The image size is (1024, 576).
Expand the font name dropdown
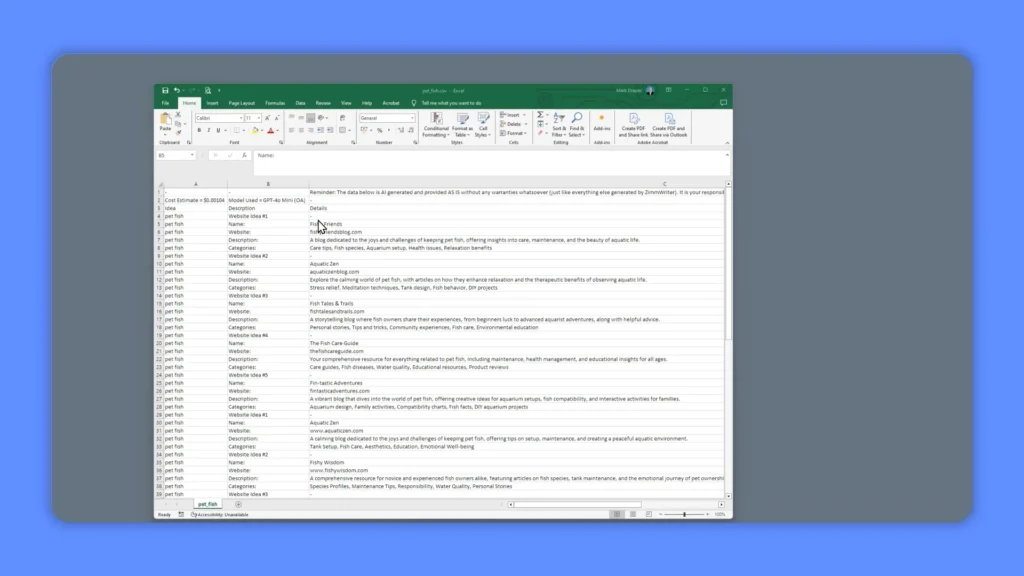(x=240, y=117)
